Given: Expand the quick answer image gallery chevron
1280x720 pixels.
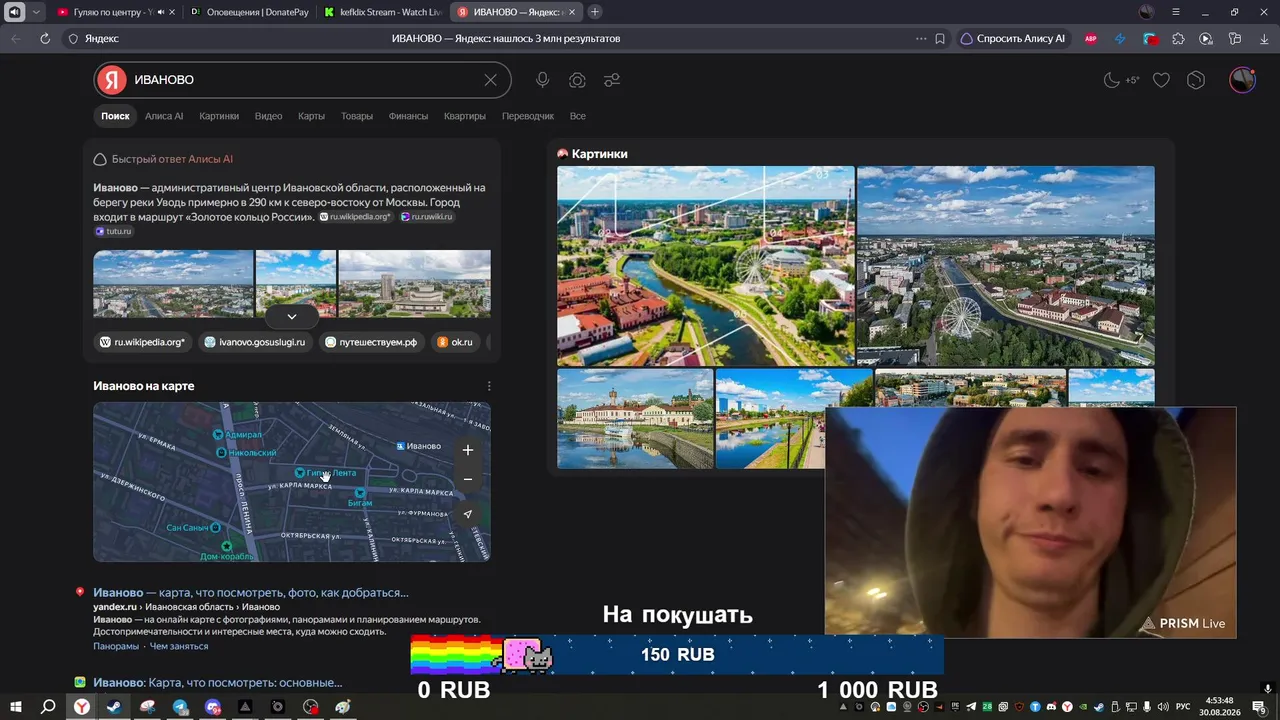Looking at the screenshot, I should (x=291, y=316).
